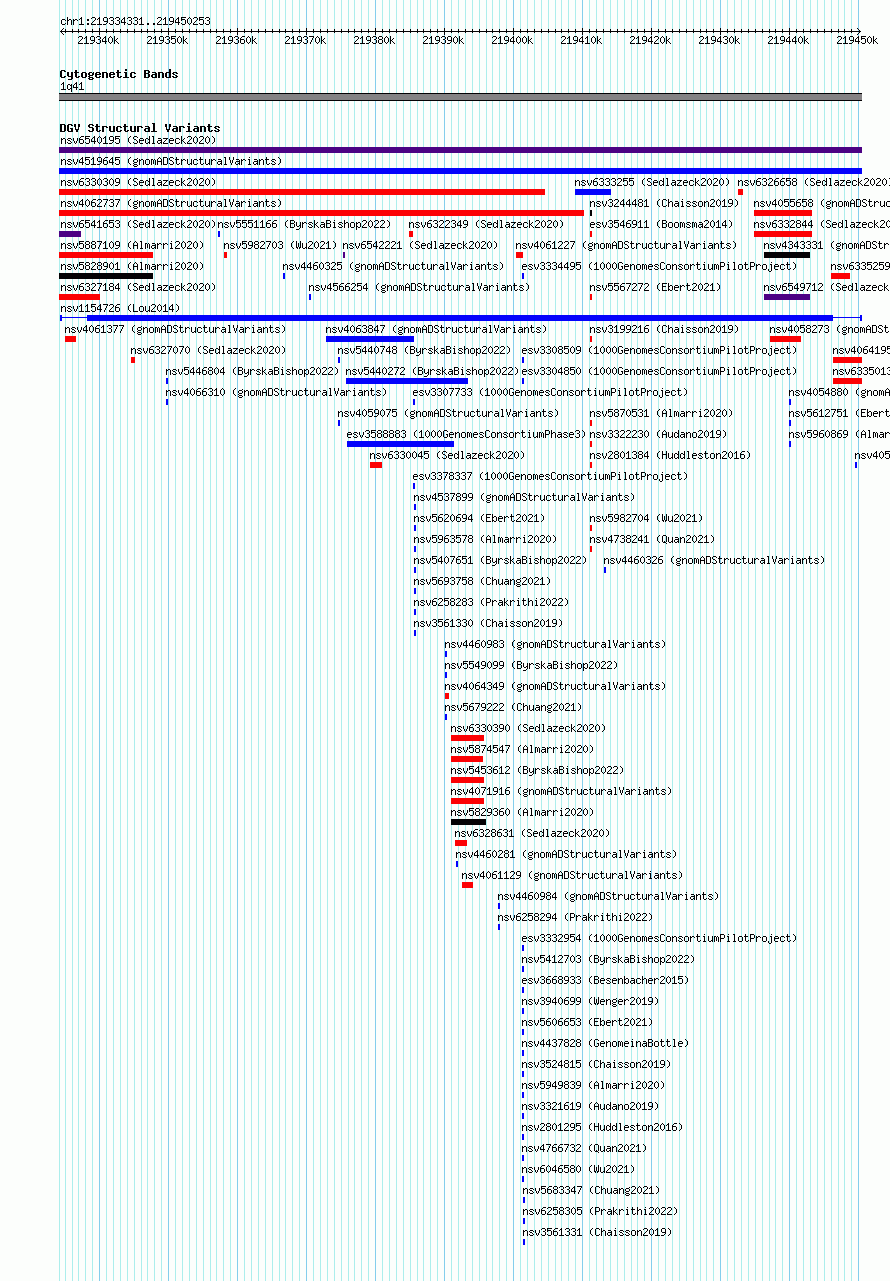Click the blue esv3588883 variant bar
This screenshot has width=890, height=1281.
(400, 444)
